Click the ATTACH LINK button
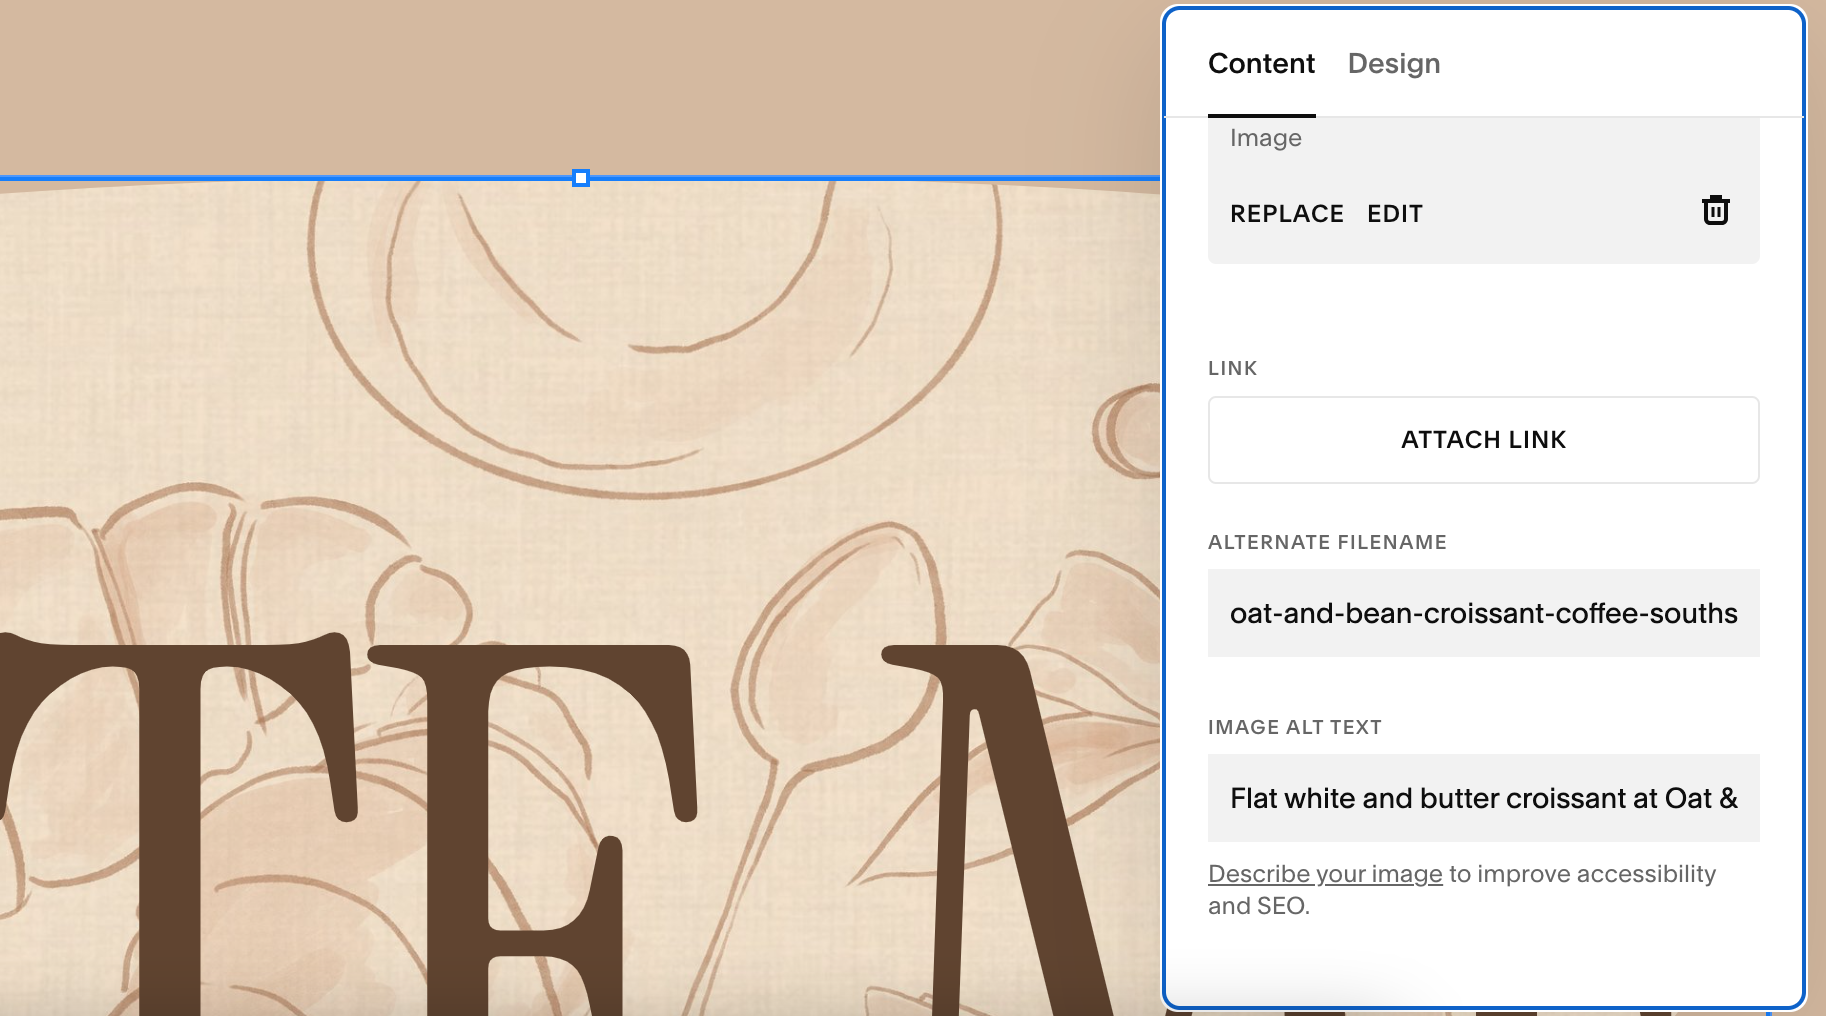Screen dimensions: 1826x1016 click(1483, 440)
